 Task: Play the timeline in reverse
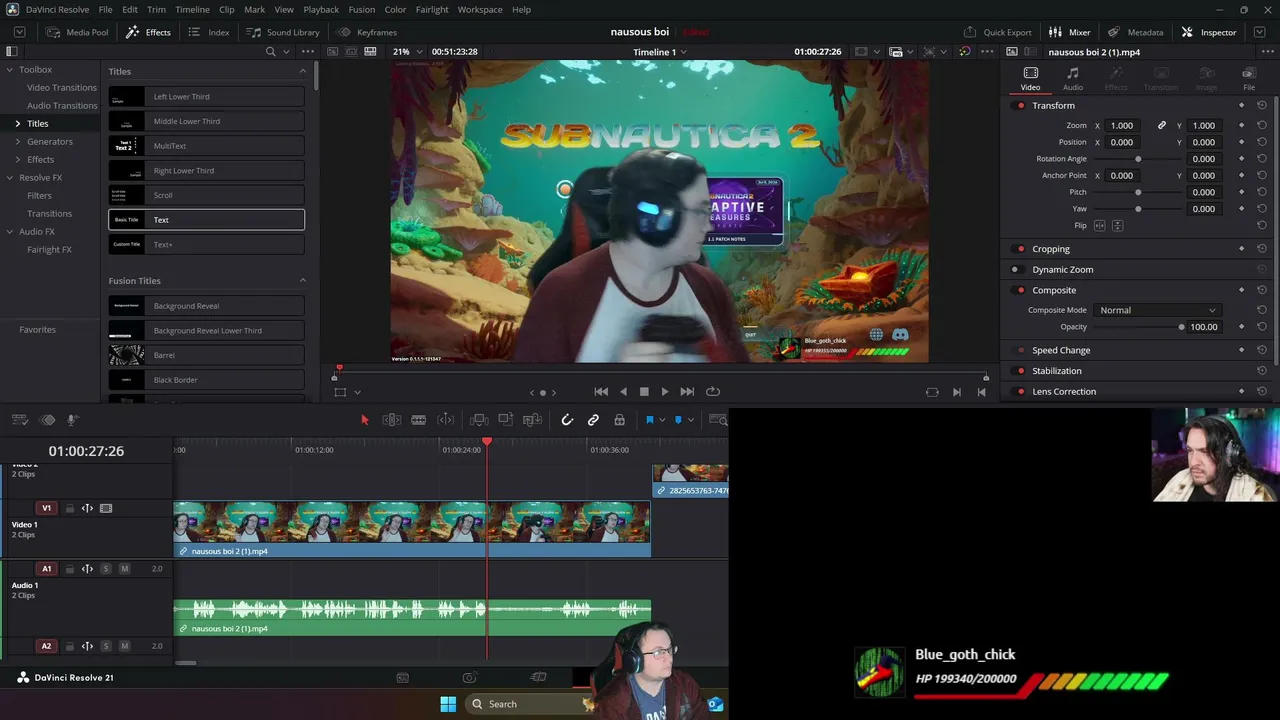[623, 392]
